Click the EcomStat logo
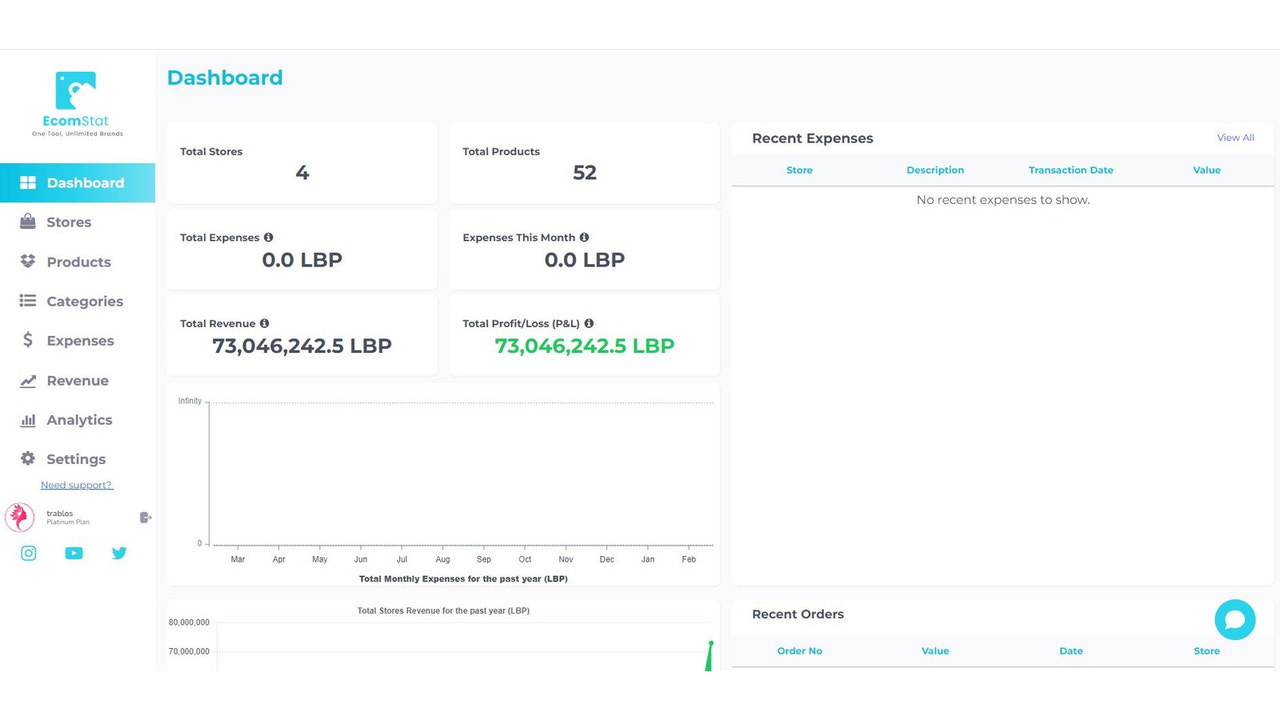 [x=77, y=103]
